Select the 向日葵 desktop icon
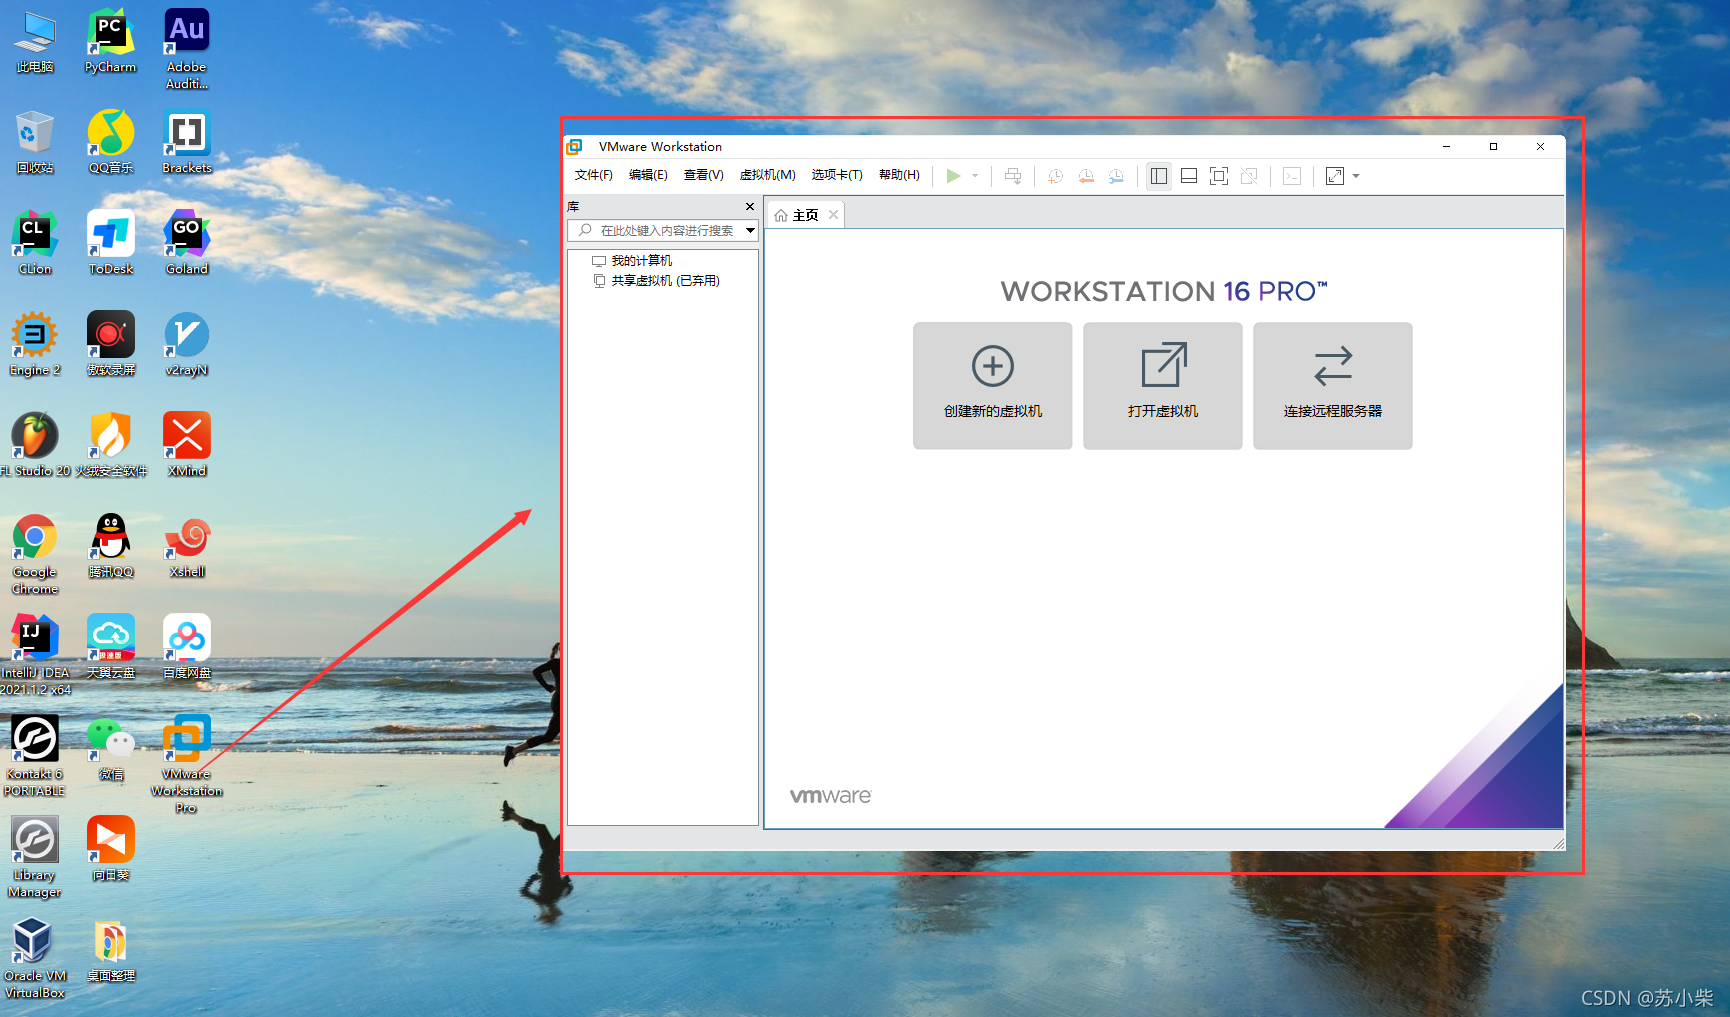Image resolution: width=1730 pixels, height=1017 pixels. [110, 850]
